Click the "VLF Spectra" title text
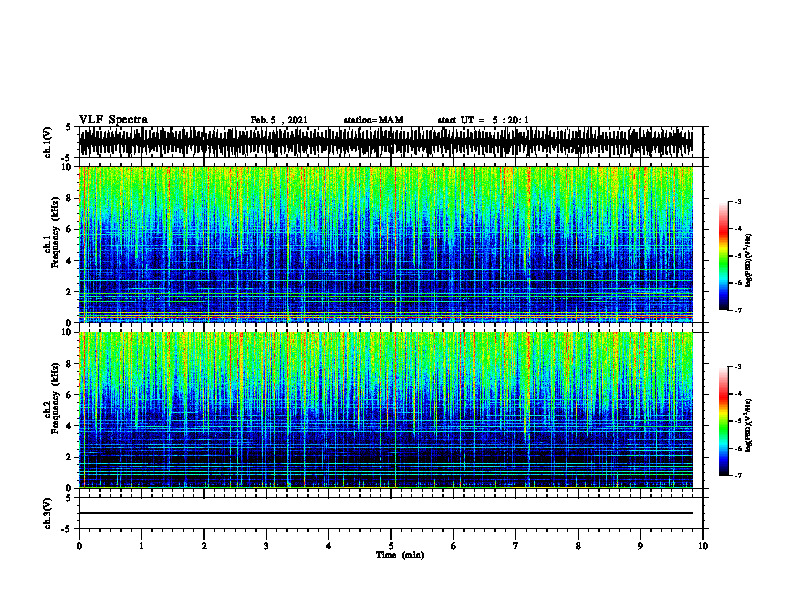Image resolution: width=792 pixels, height=612 pixels. (x=113, y=120)
